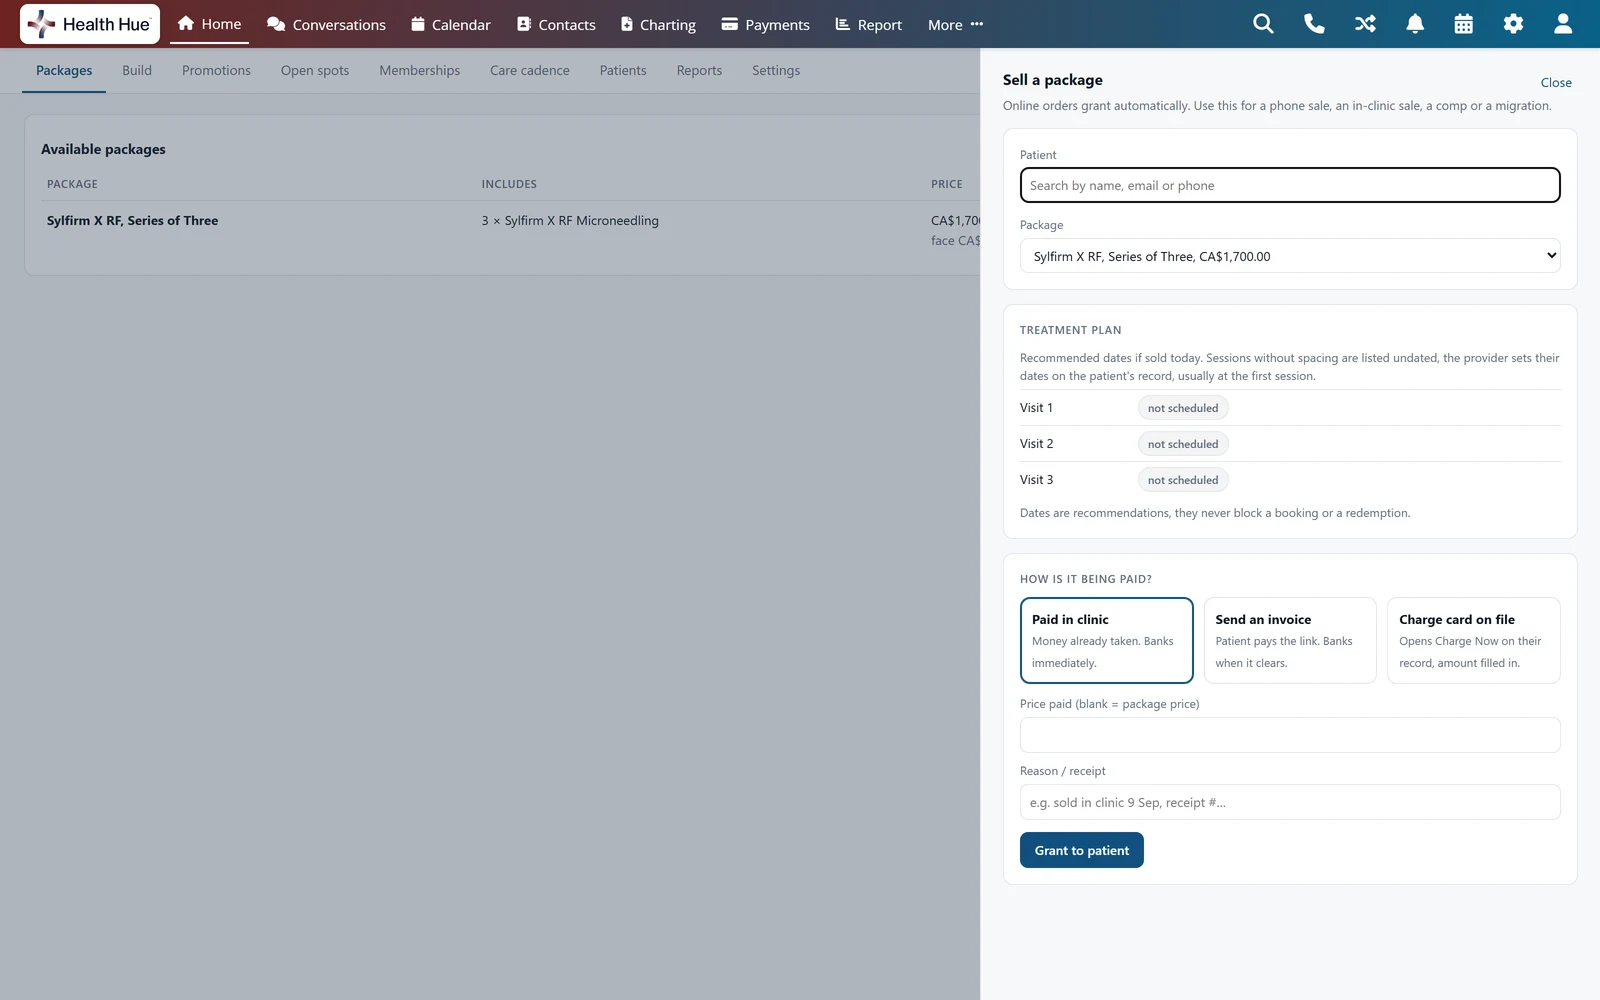Open Report in the top navigation
Image resolution: width=1600 pixels, height=1000 pixels.
[869, 24]
